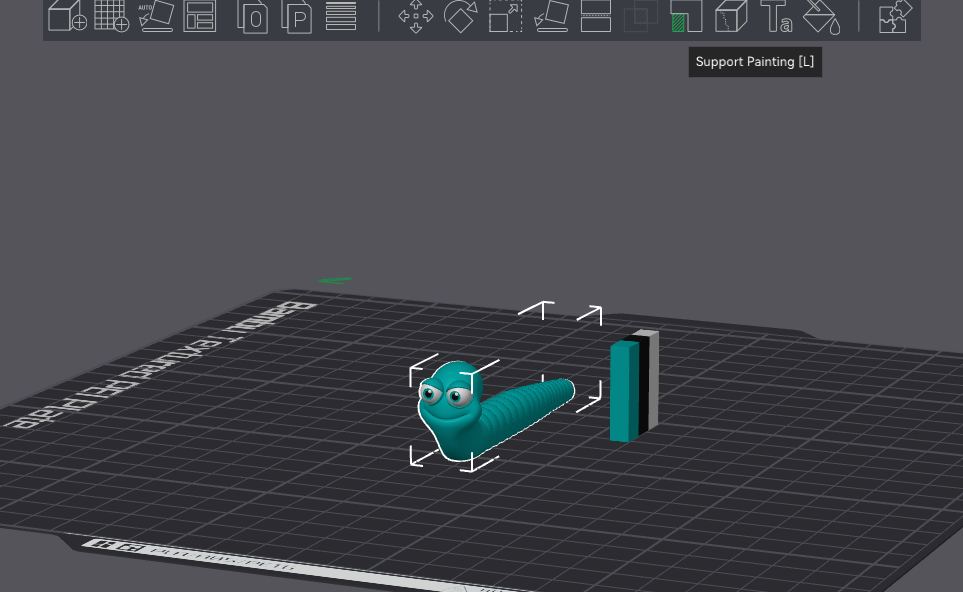This screenshot has width=963, height=592.
Task: Split model to parts (P icon)
Action: tap(297, 16)
